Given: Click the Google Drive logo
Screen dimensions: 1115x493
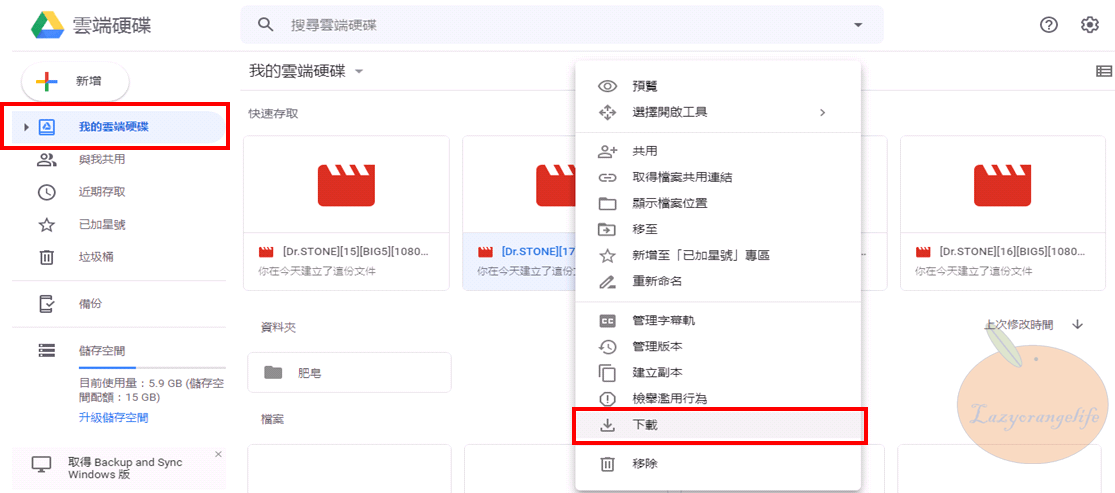Looking at the screenshot, I should (47, 25).
